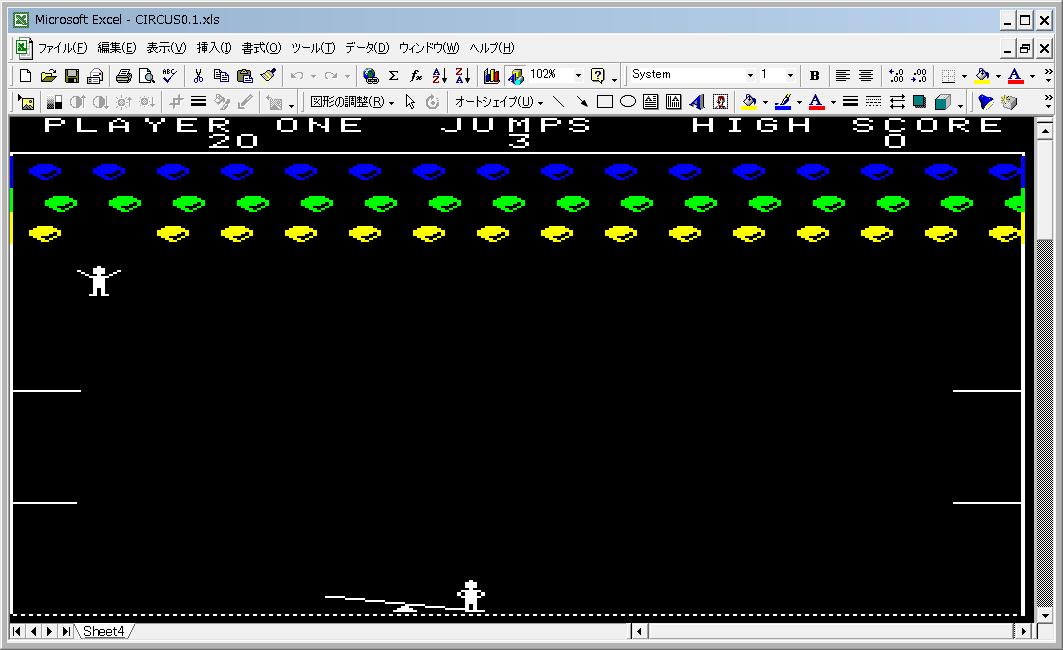1063x650 pixels.
Task: Toggle the Select Objects pointer tool
Action: 410,102
